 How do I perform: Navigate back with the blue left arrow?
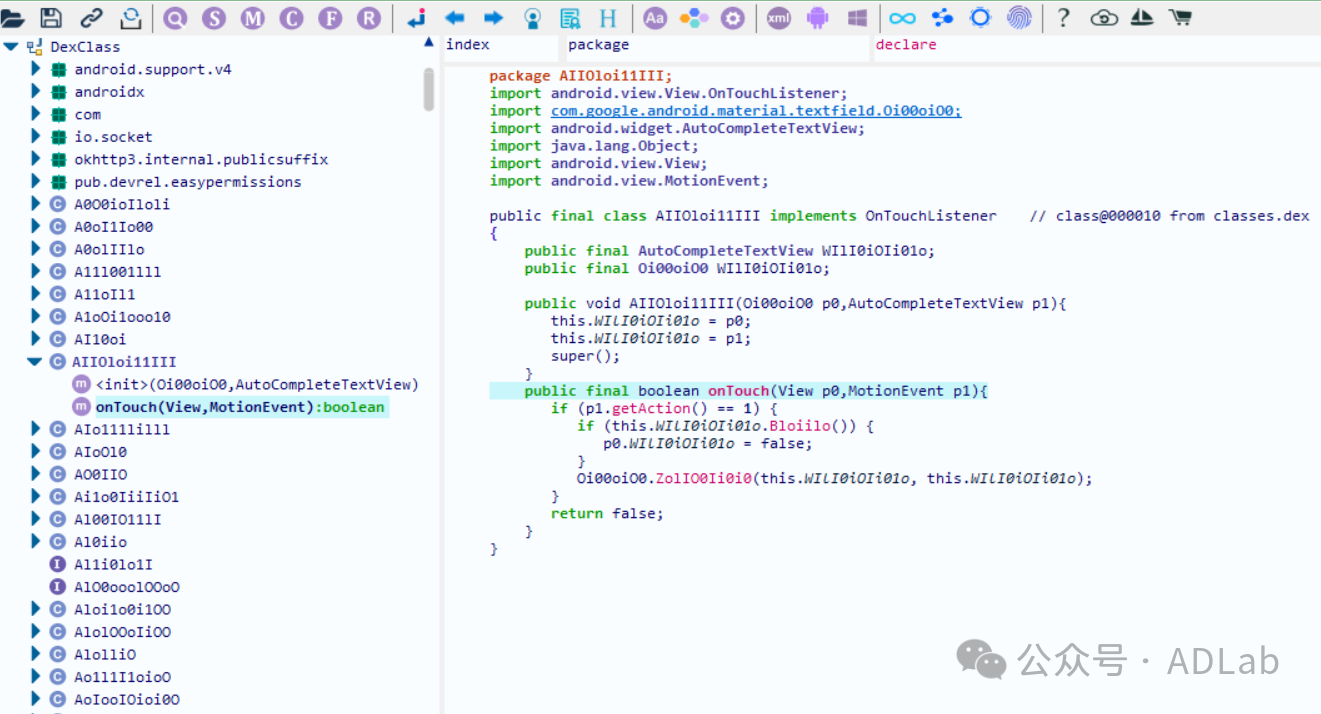click(x=455, y=17)
